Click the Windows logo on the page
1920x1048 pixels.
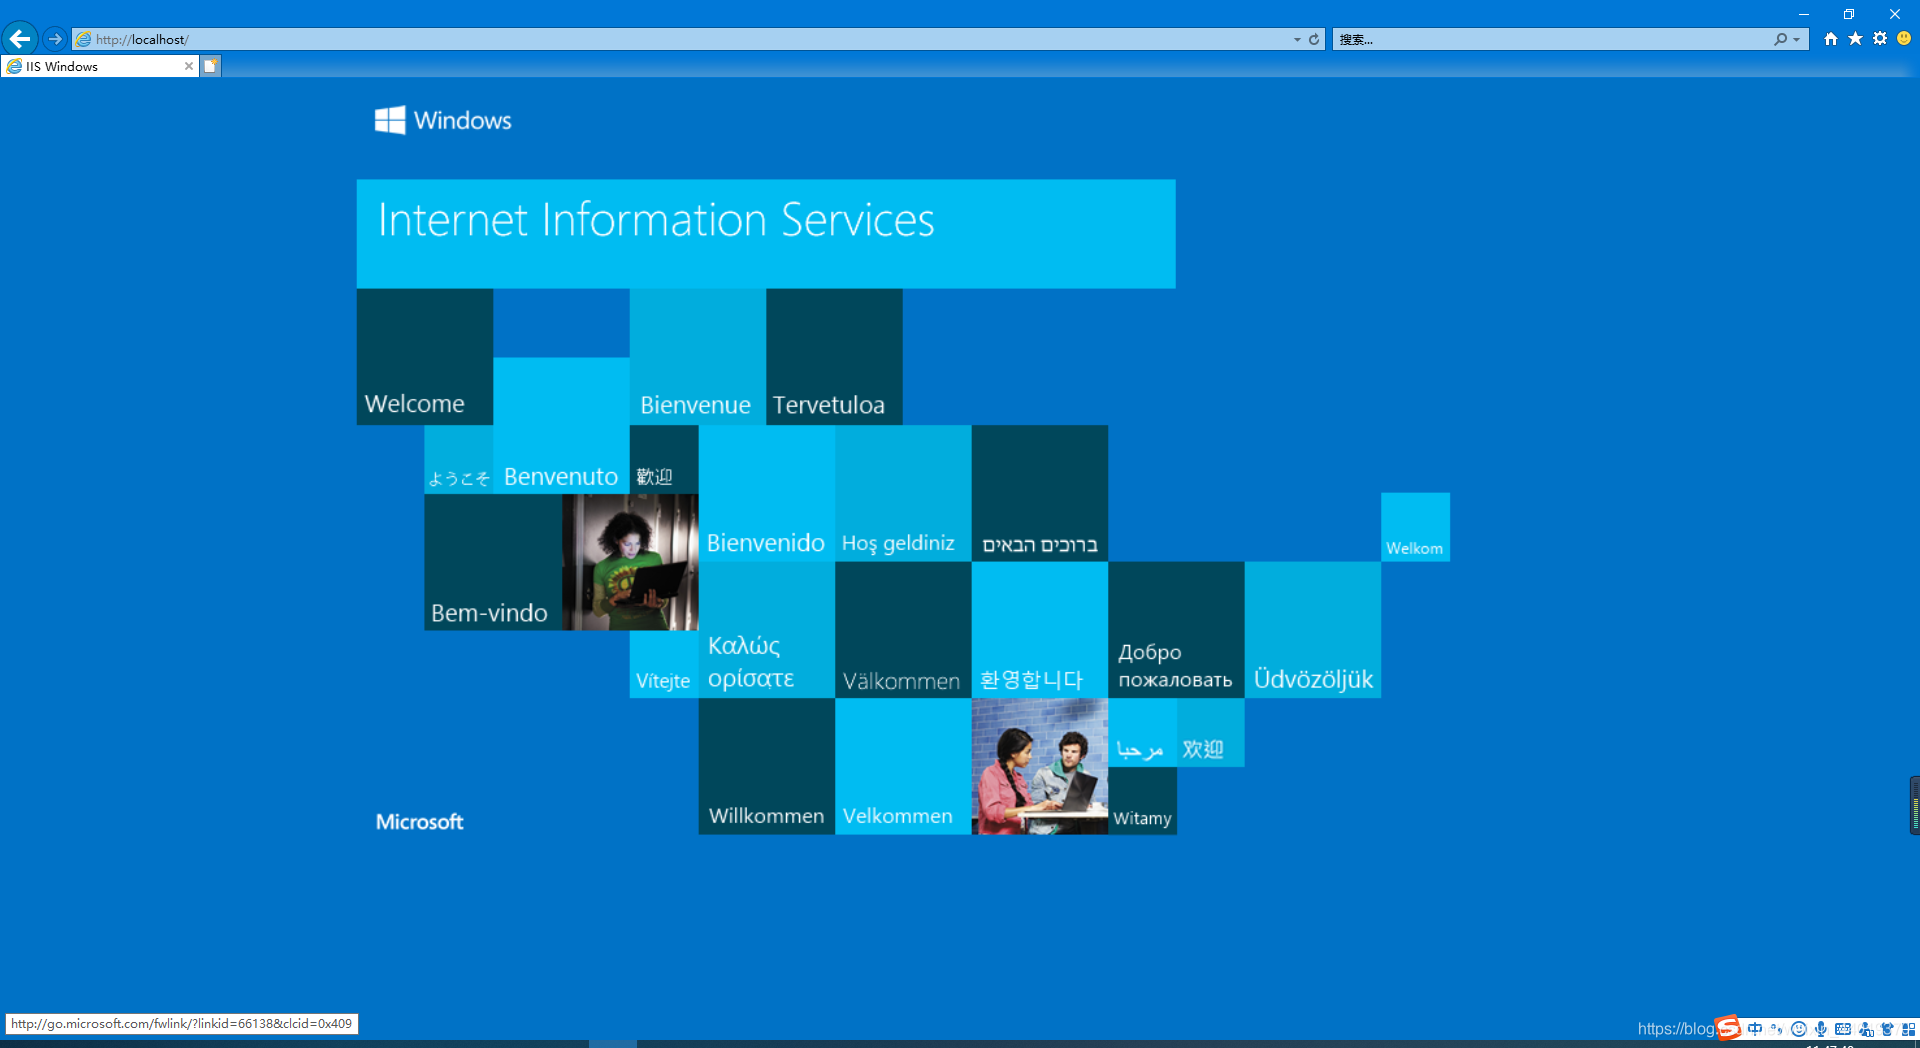click(442, 120)
